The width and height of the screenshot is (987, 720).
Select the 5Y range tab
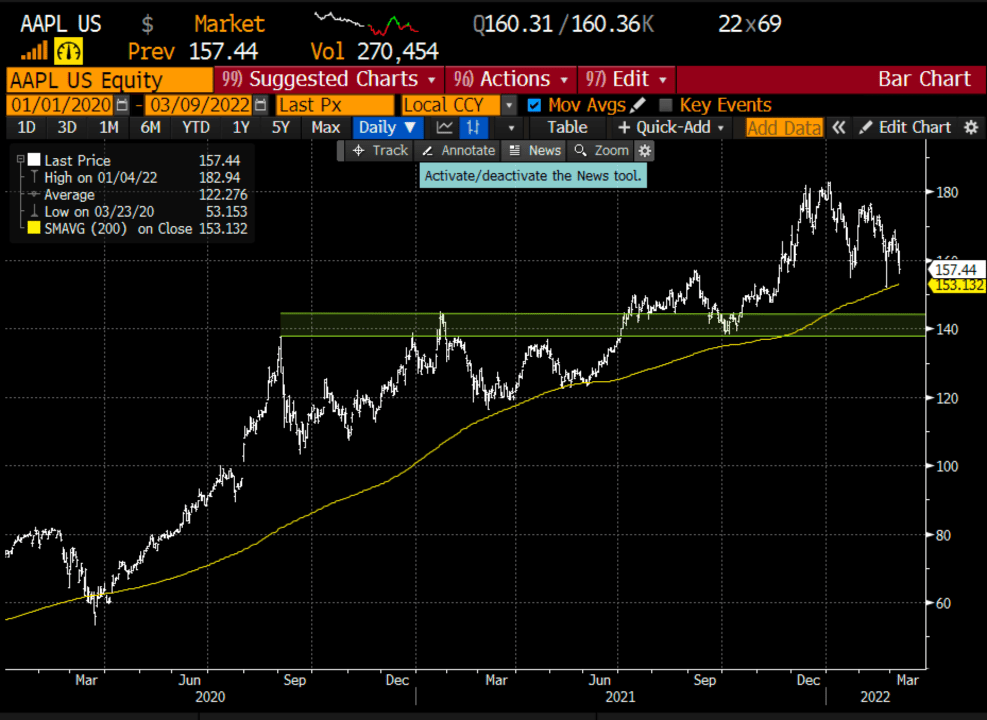pyautogui.click(x=281, y=128)
